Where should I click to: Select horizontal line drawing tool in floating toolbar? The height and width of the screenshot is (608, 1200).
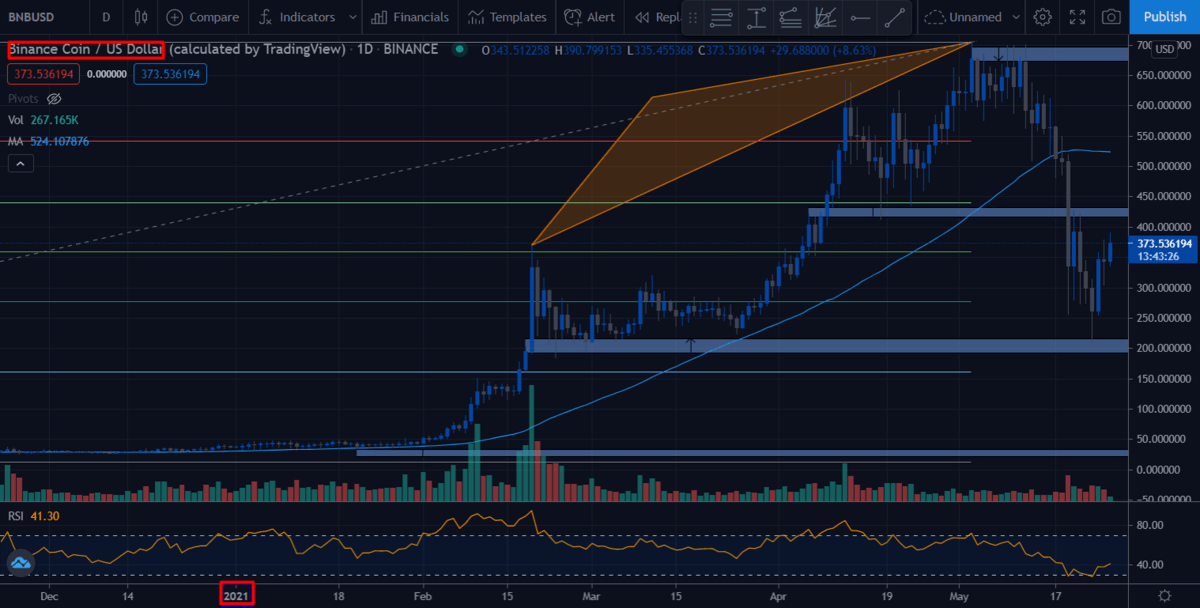click(859, 17)
